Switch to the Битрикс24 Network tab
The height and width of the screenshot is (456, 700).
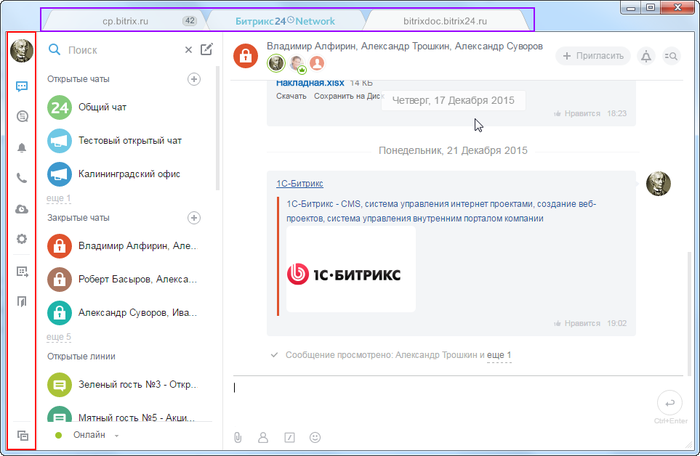point(285,21)
